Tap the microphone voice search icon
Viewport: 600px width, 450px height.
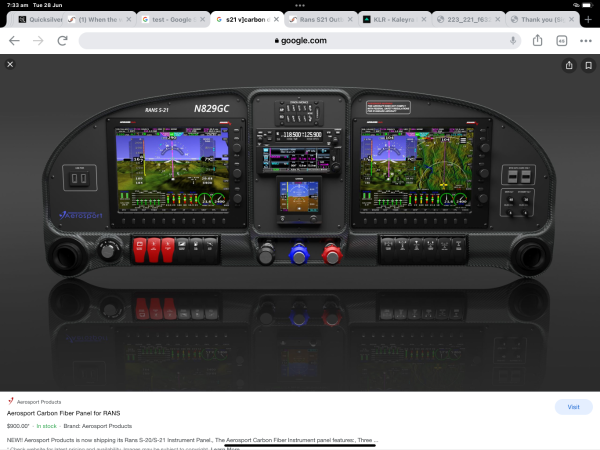[513, 40]
